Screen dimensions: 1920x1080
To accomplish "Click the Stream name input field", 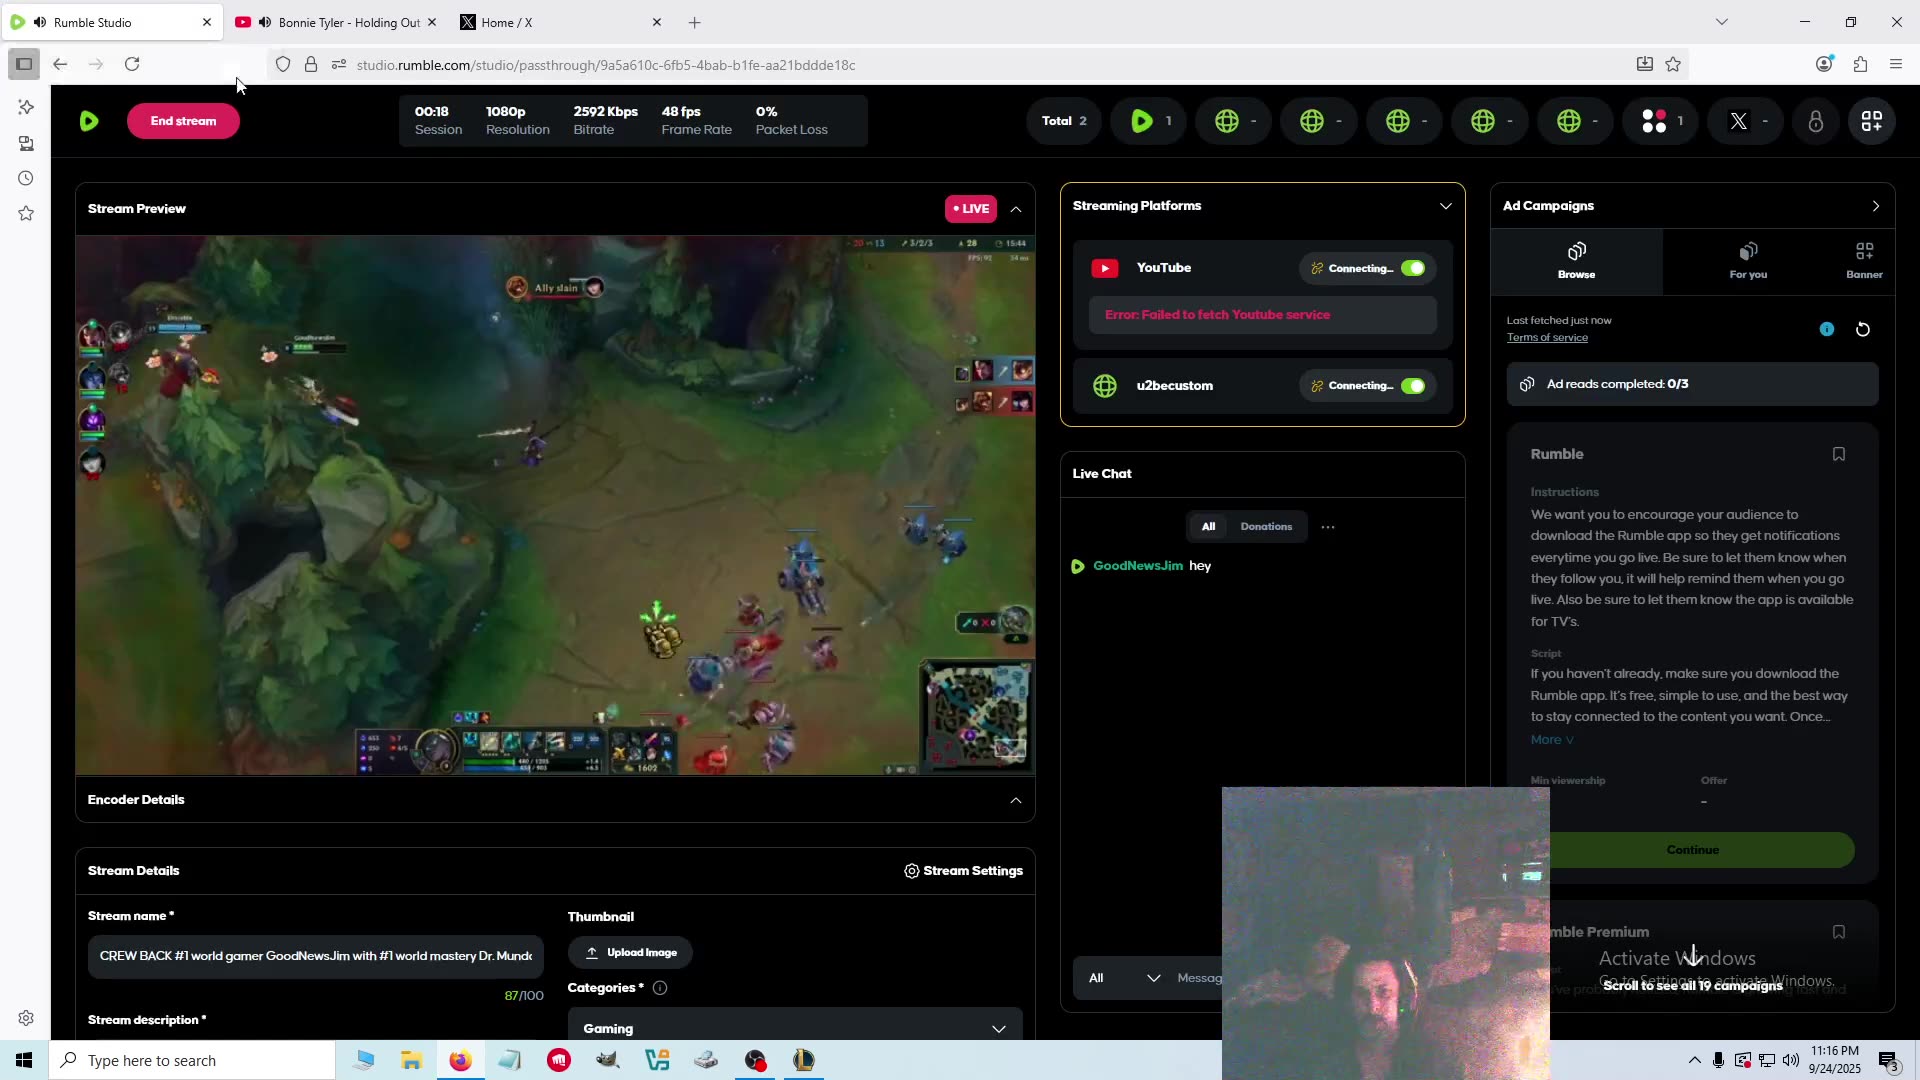I will coord(316,956).
